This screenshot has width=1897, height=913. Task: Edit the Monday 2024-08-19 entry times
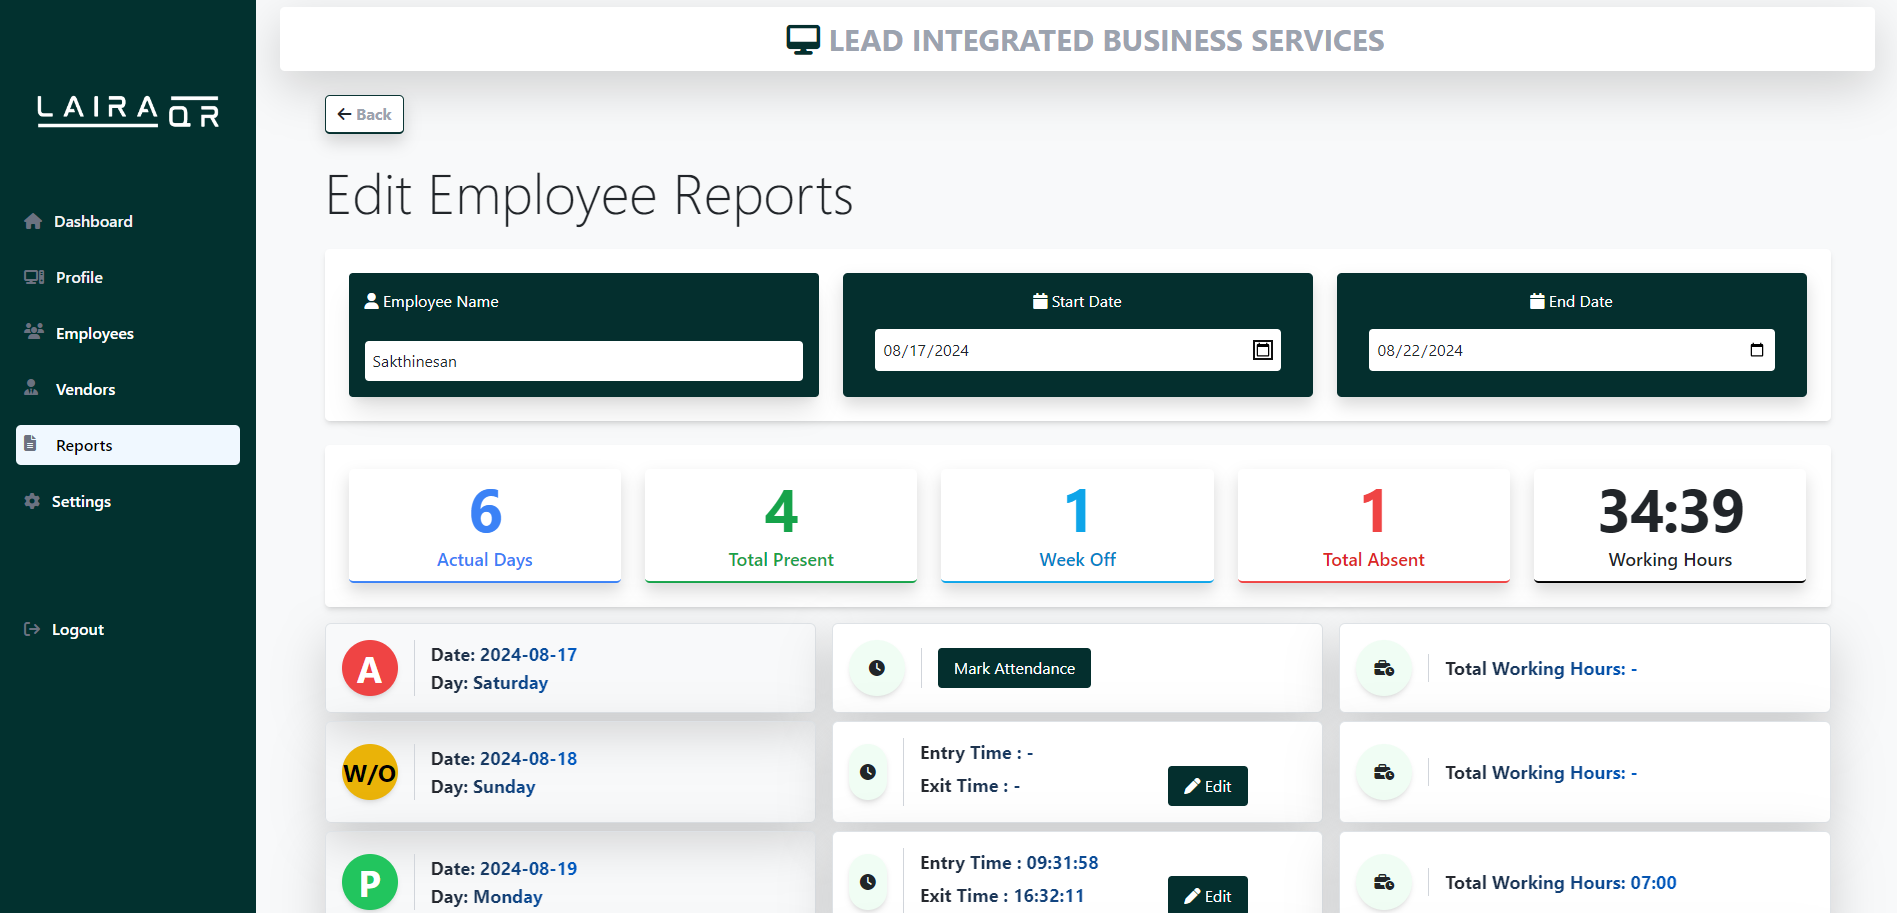pyautogui.click(x=1207, y=895)
